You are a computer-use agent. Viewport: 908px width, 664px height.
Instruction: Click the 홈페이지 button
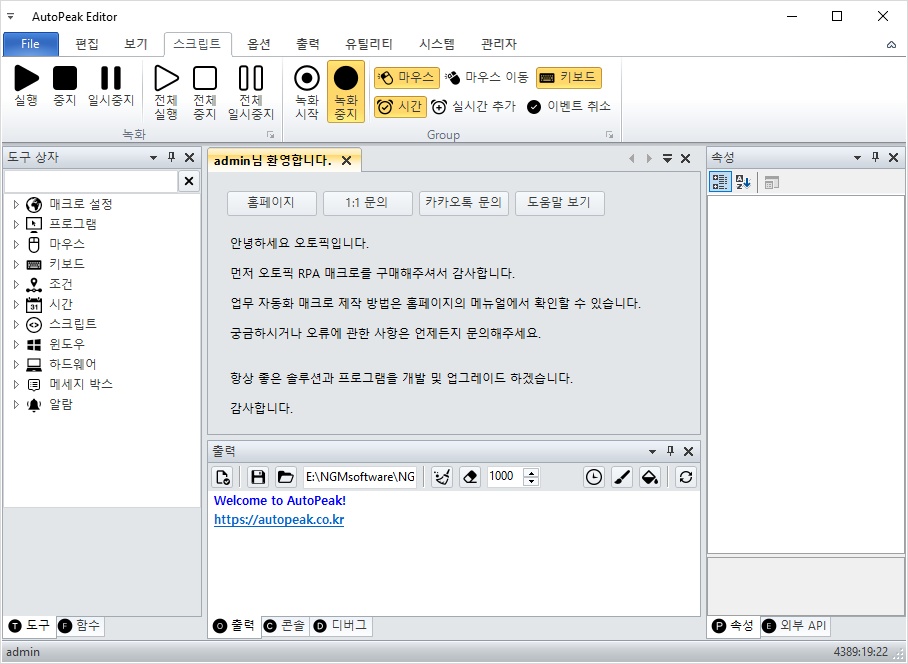click(x=272, y=203)
